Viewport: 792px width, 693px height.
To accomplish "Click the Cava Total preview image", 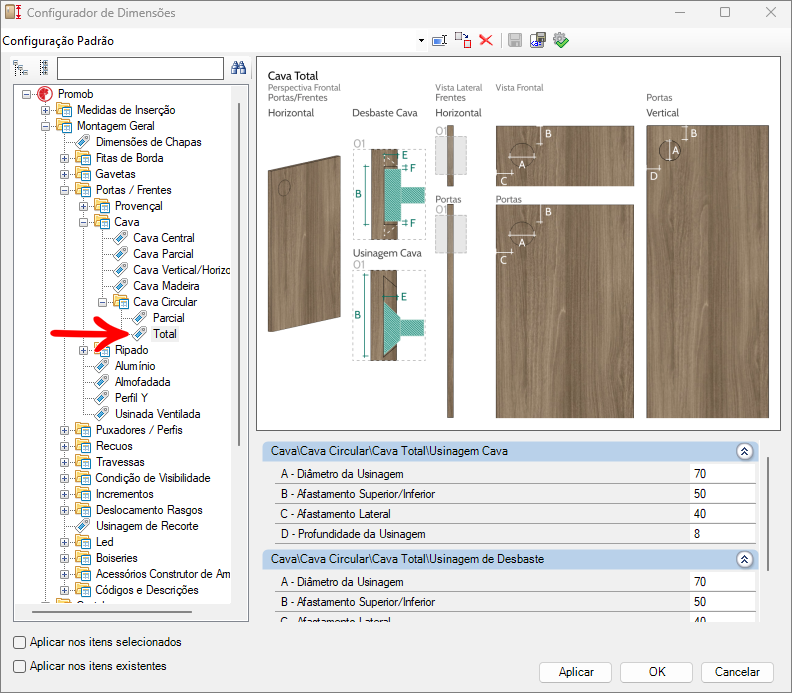I will [518, 243].
